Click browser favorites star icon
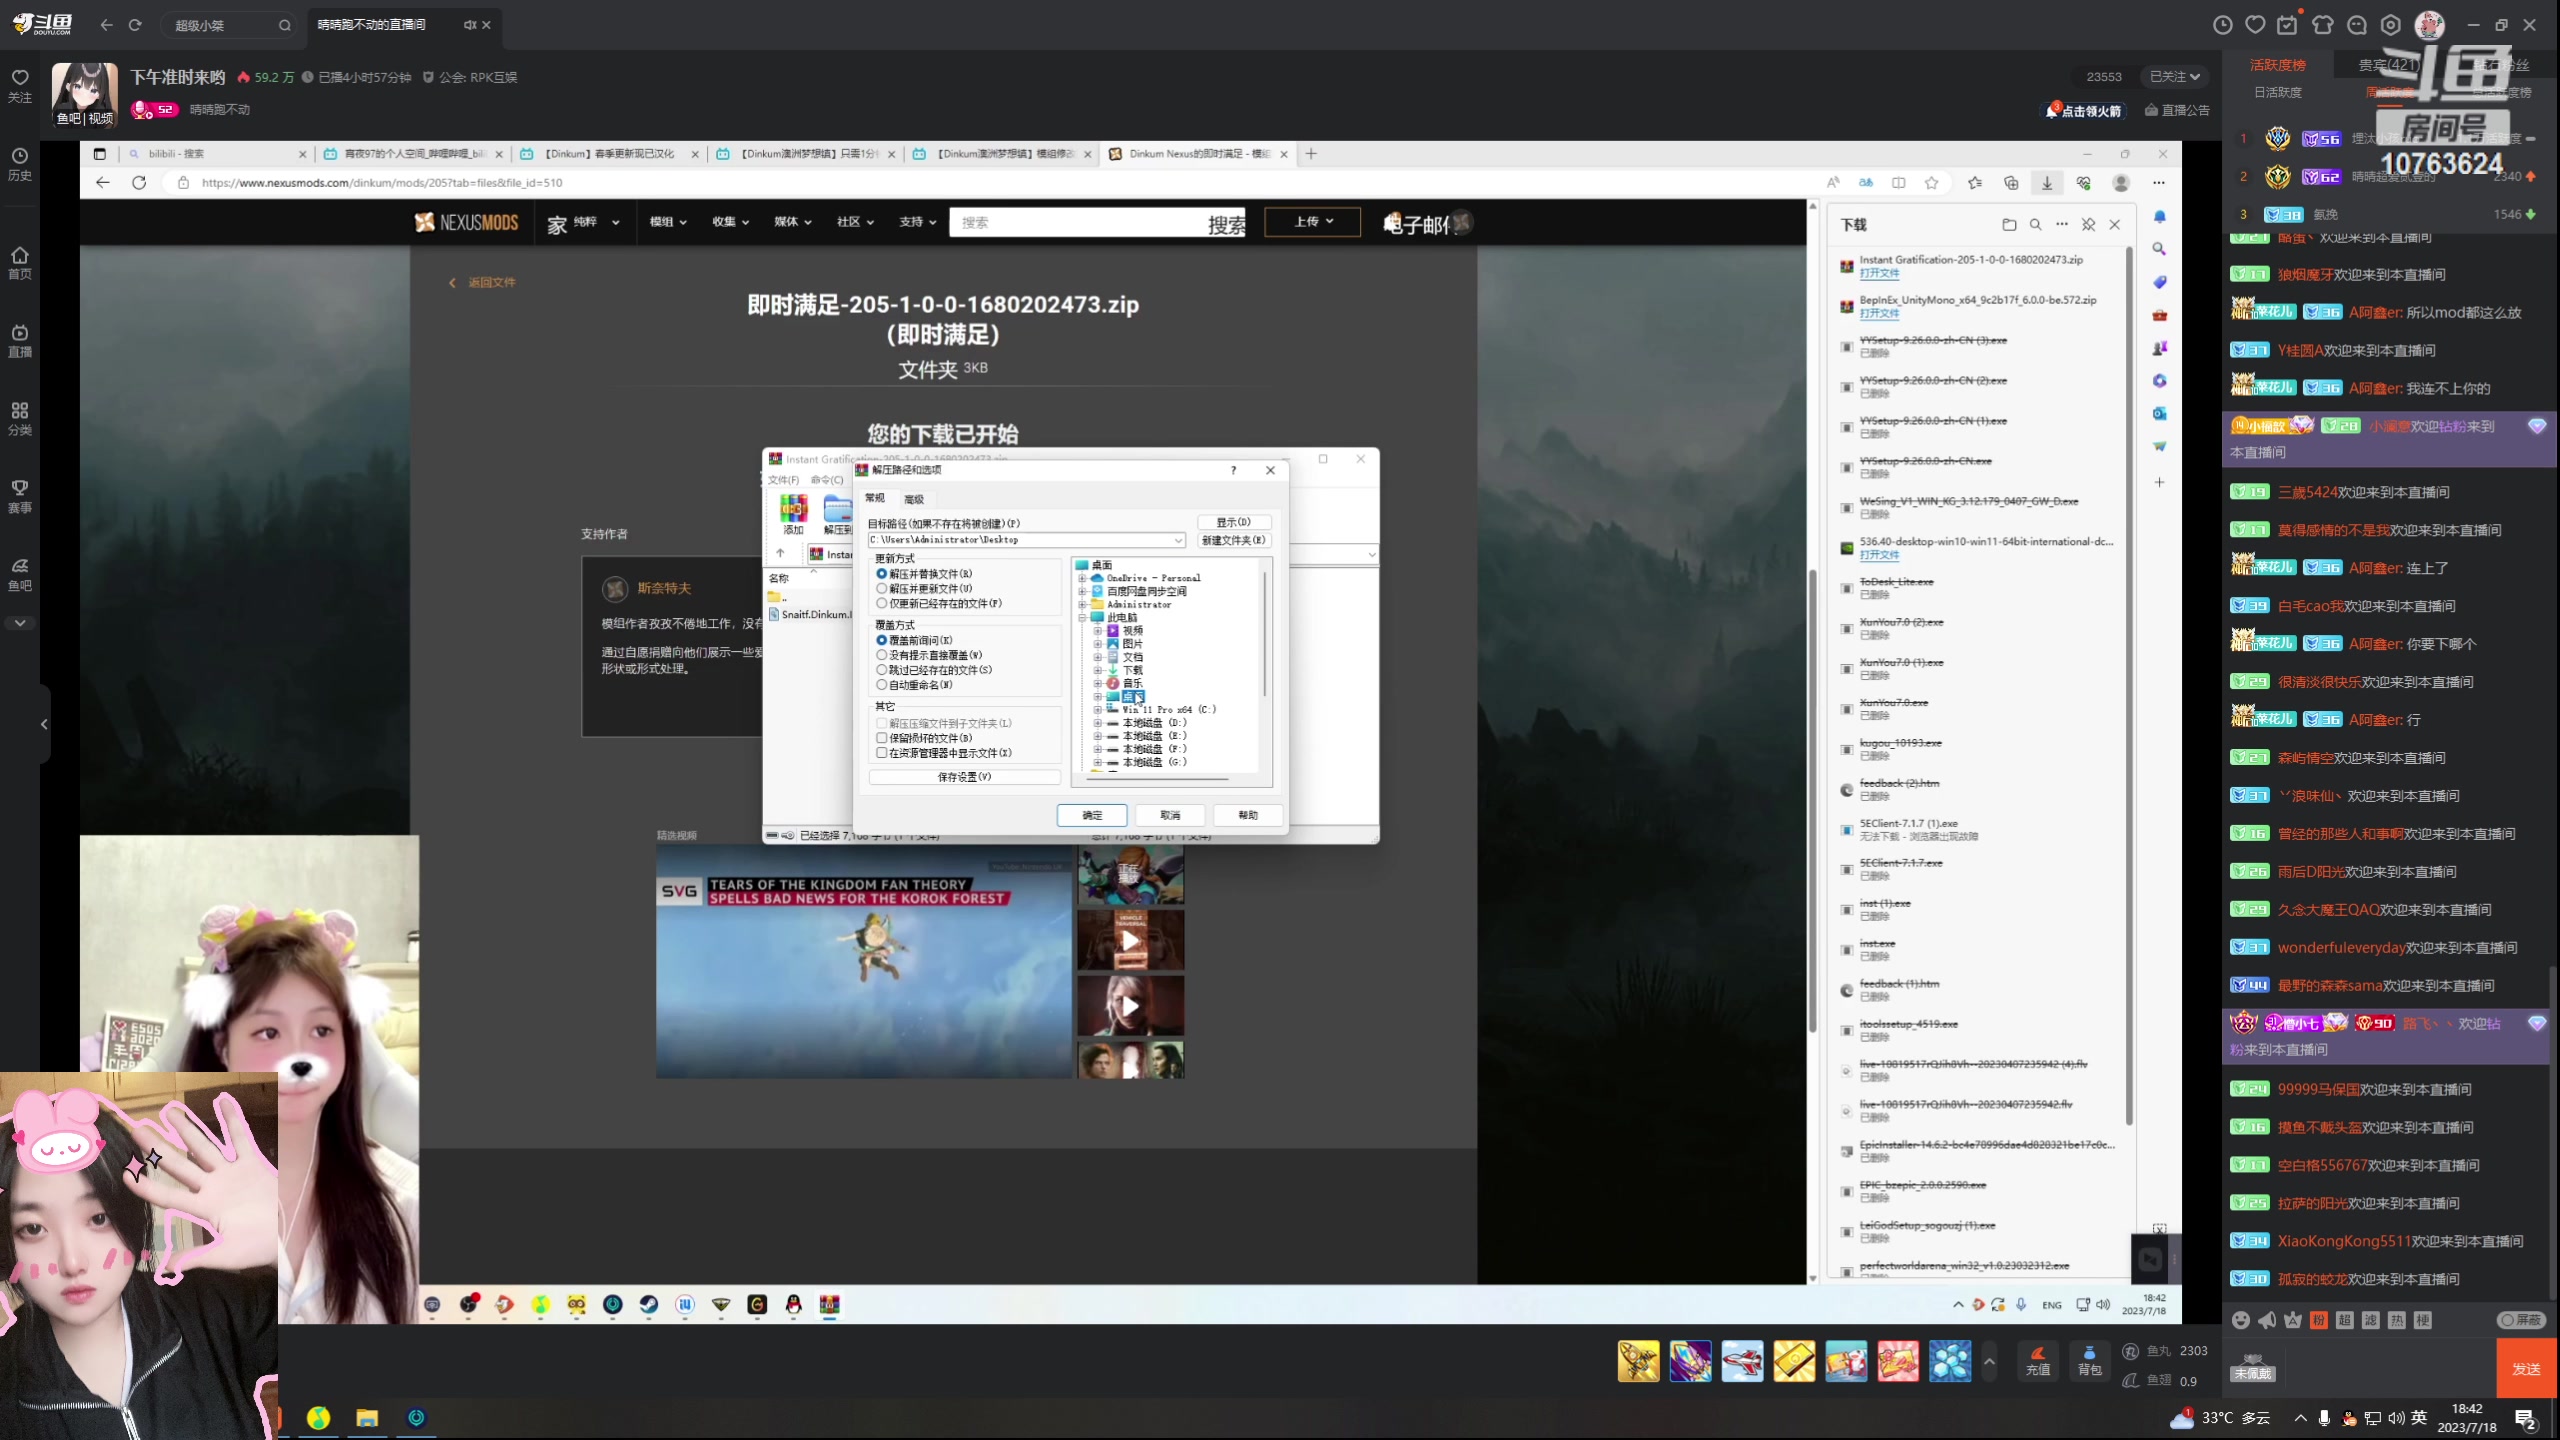The image size is (2560, 1440). click(1932, 183)
